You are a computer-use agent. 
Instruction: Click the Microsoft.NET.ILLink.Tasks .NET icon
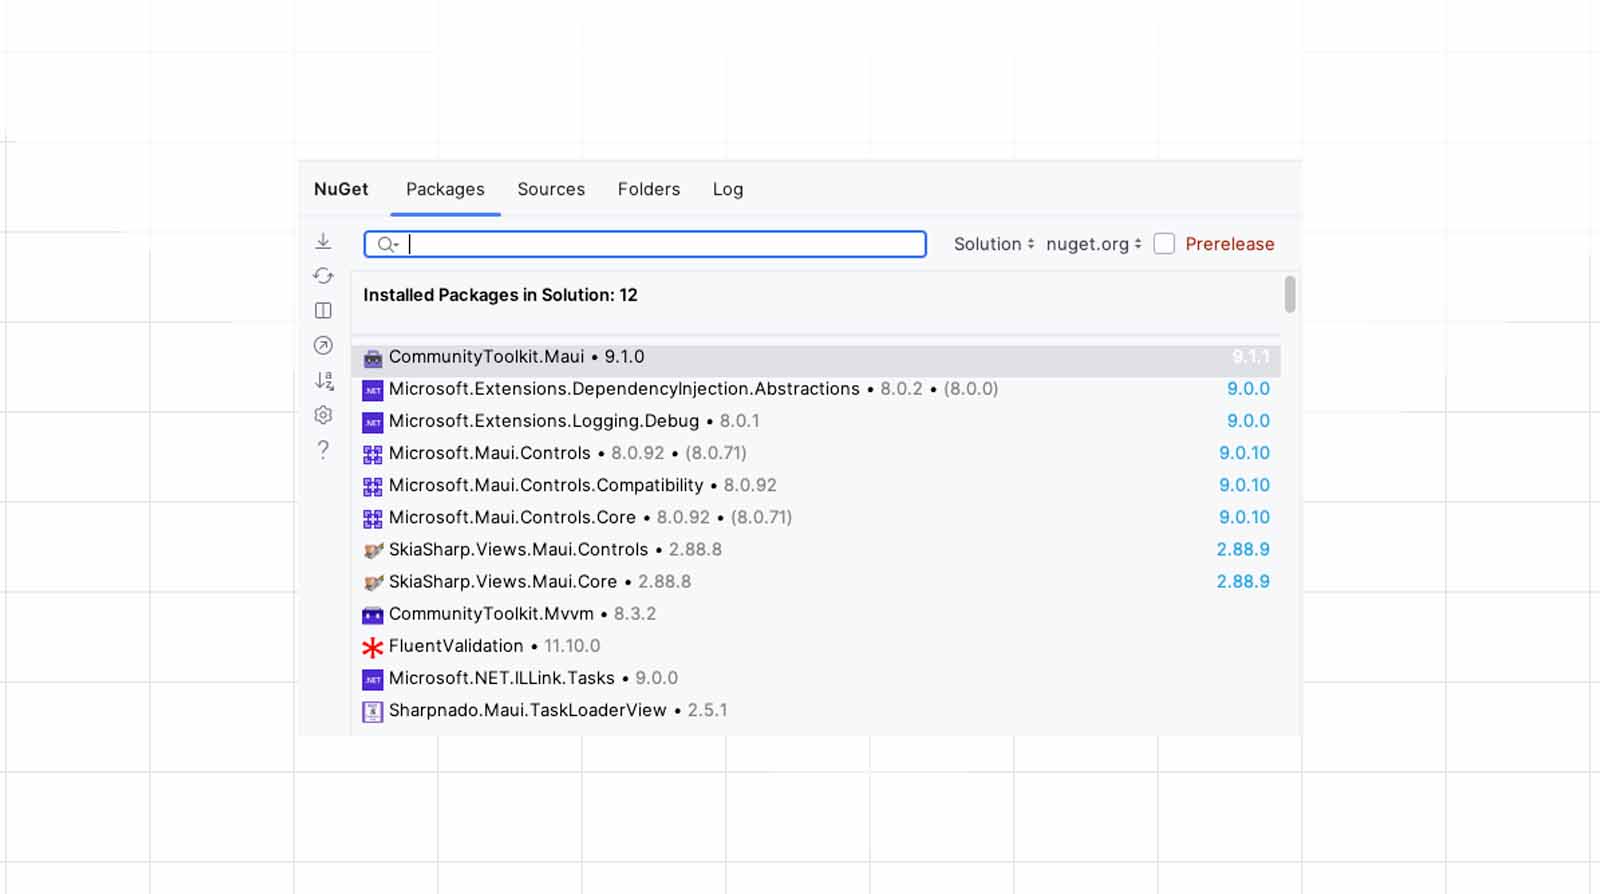pyautogui.click(x=373, y=680)
